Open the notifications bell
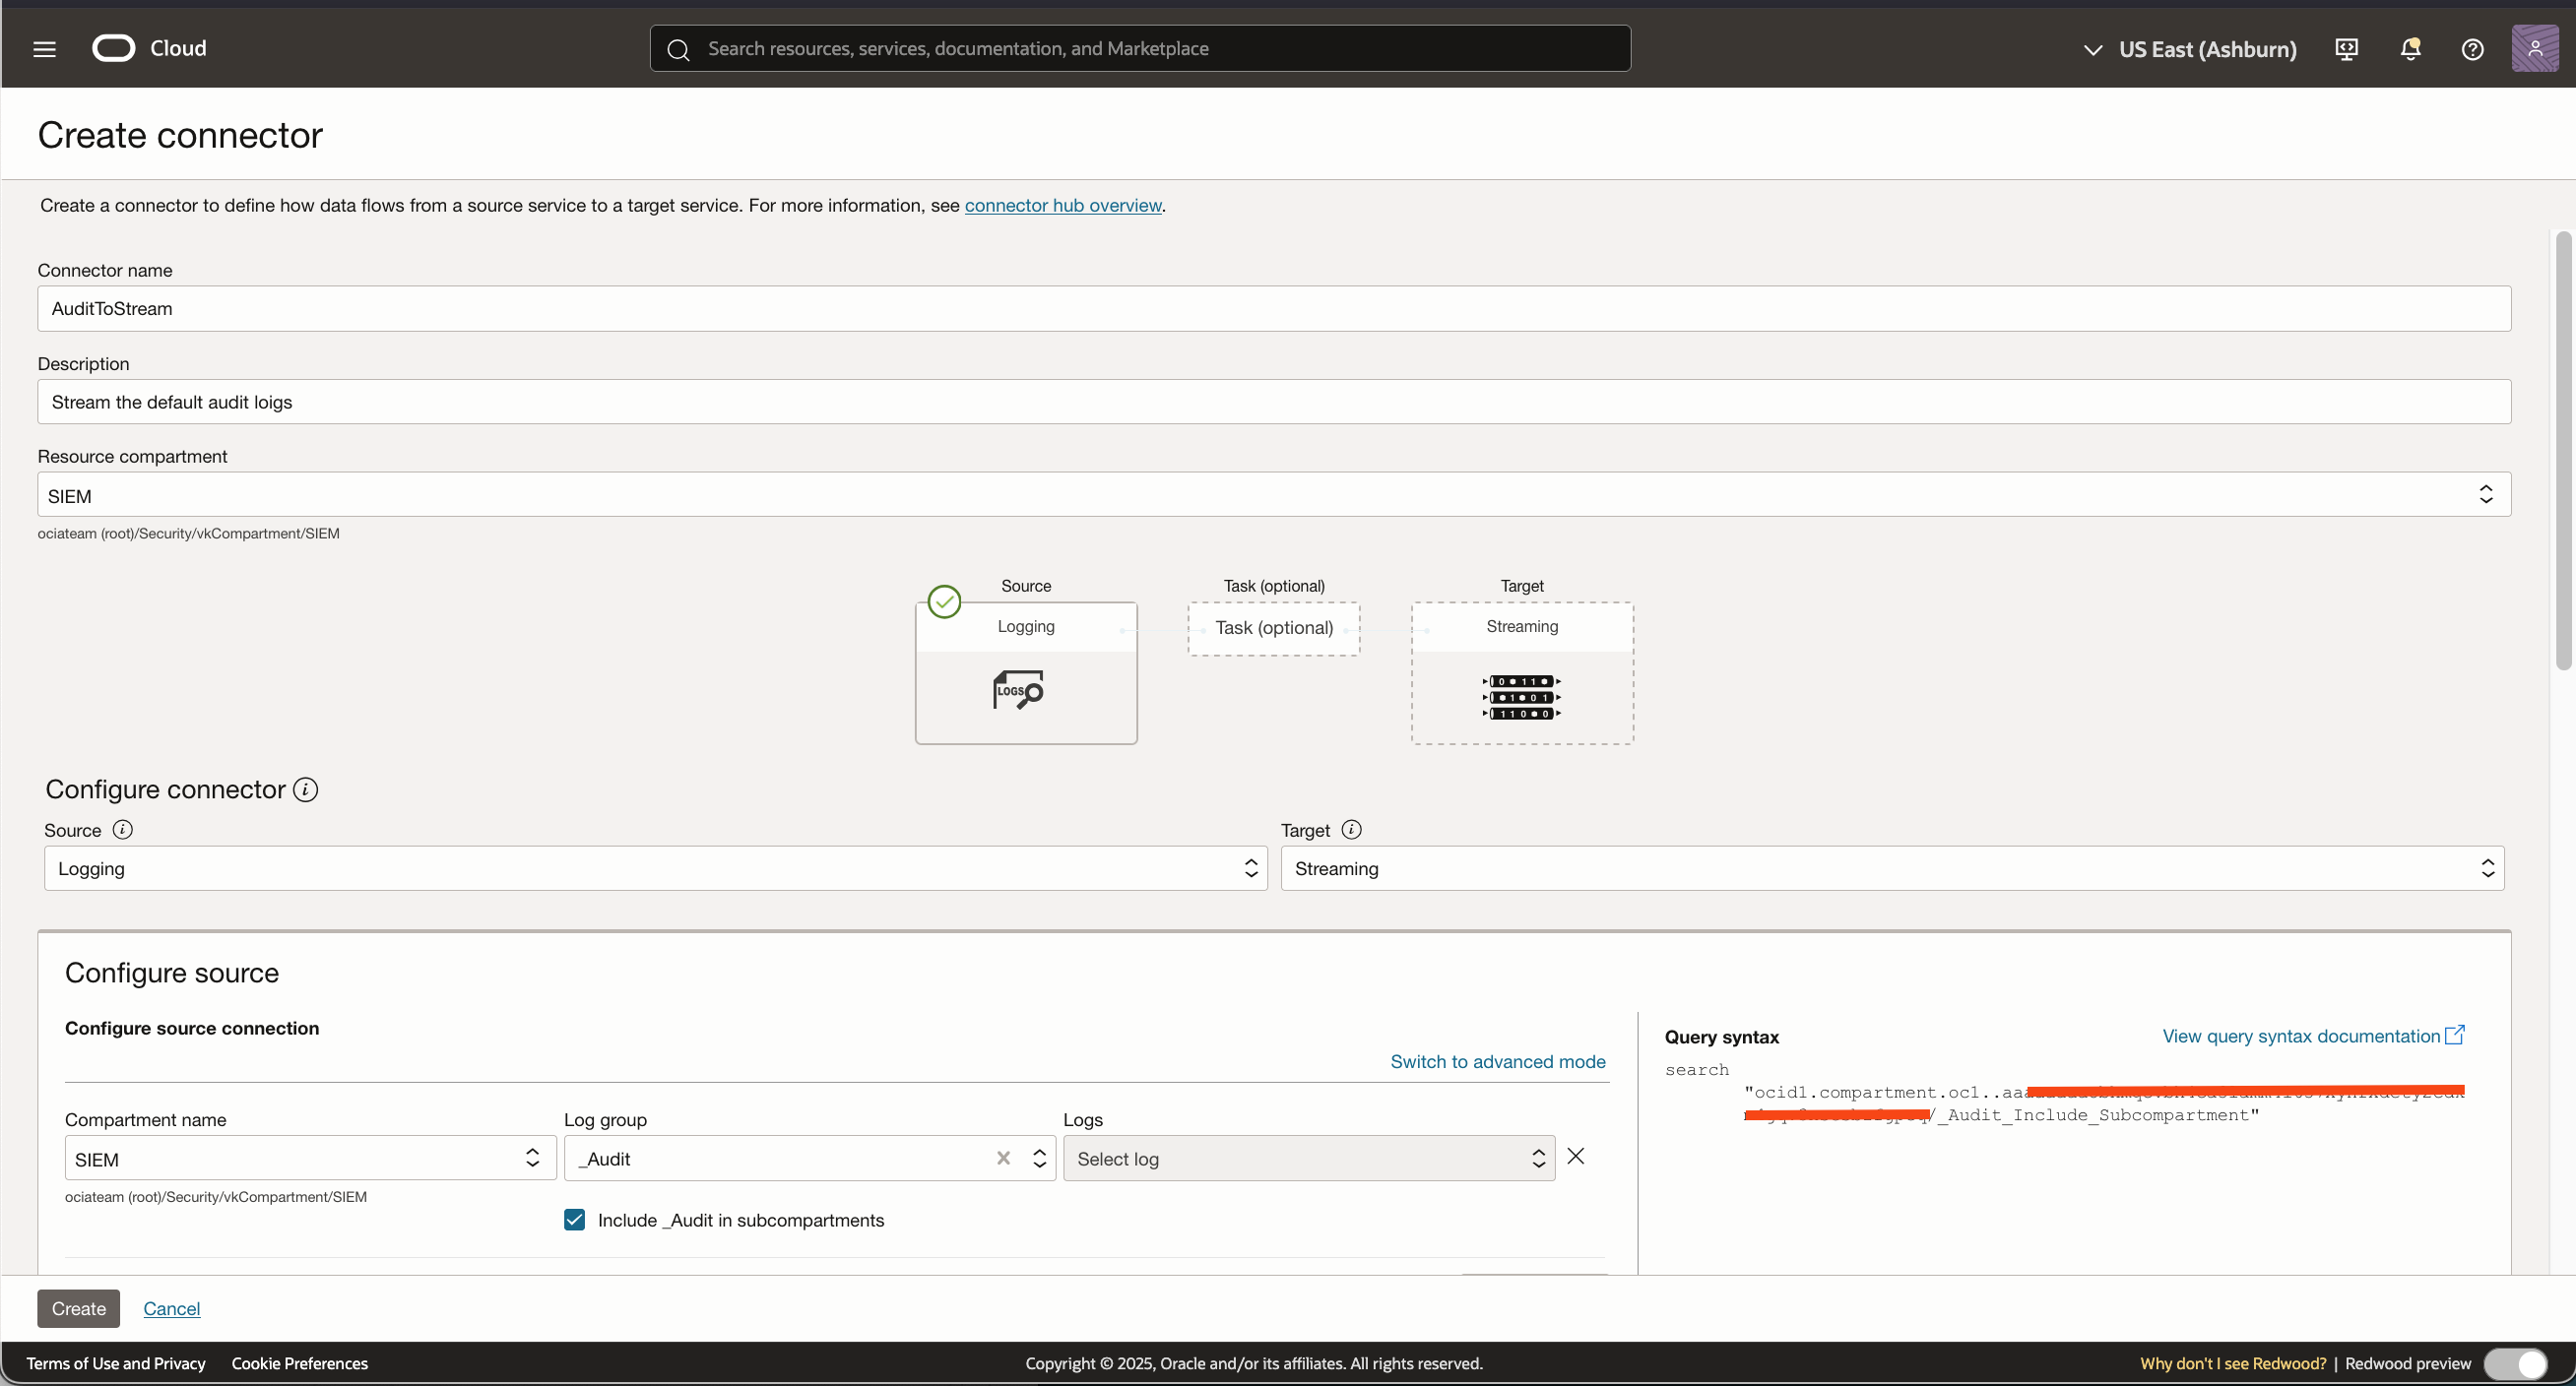 [x=2410, y=49]
